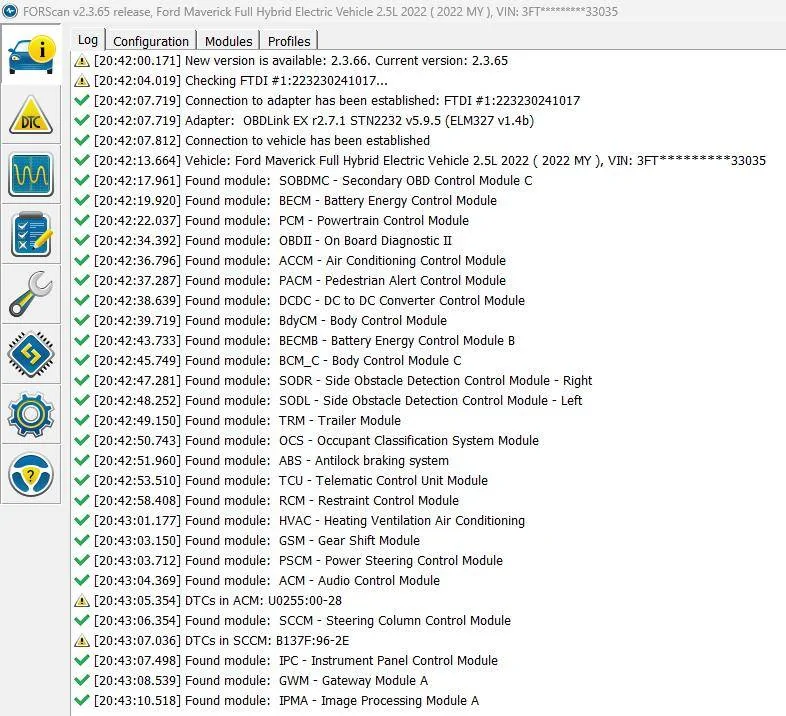Select the New version 2.3.66 available message
This screenshot has height=716, width=786.
[301, 61]
